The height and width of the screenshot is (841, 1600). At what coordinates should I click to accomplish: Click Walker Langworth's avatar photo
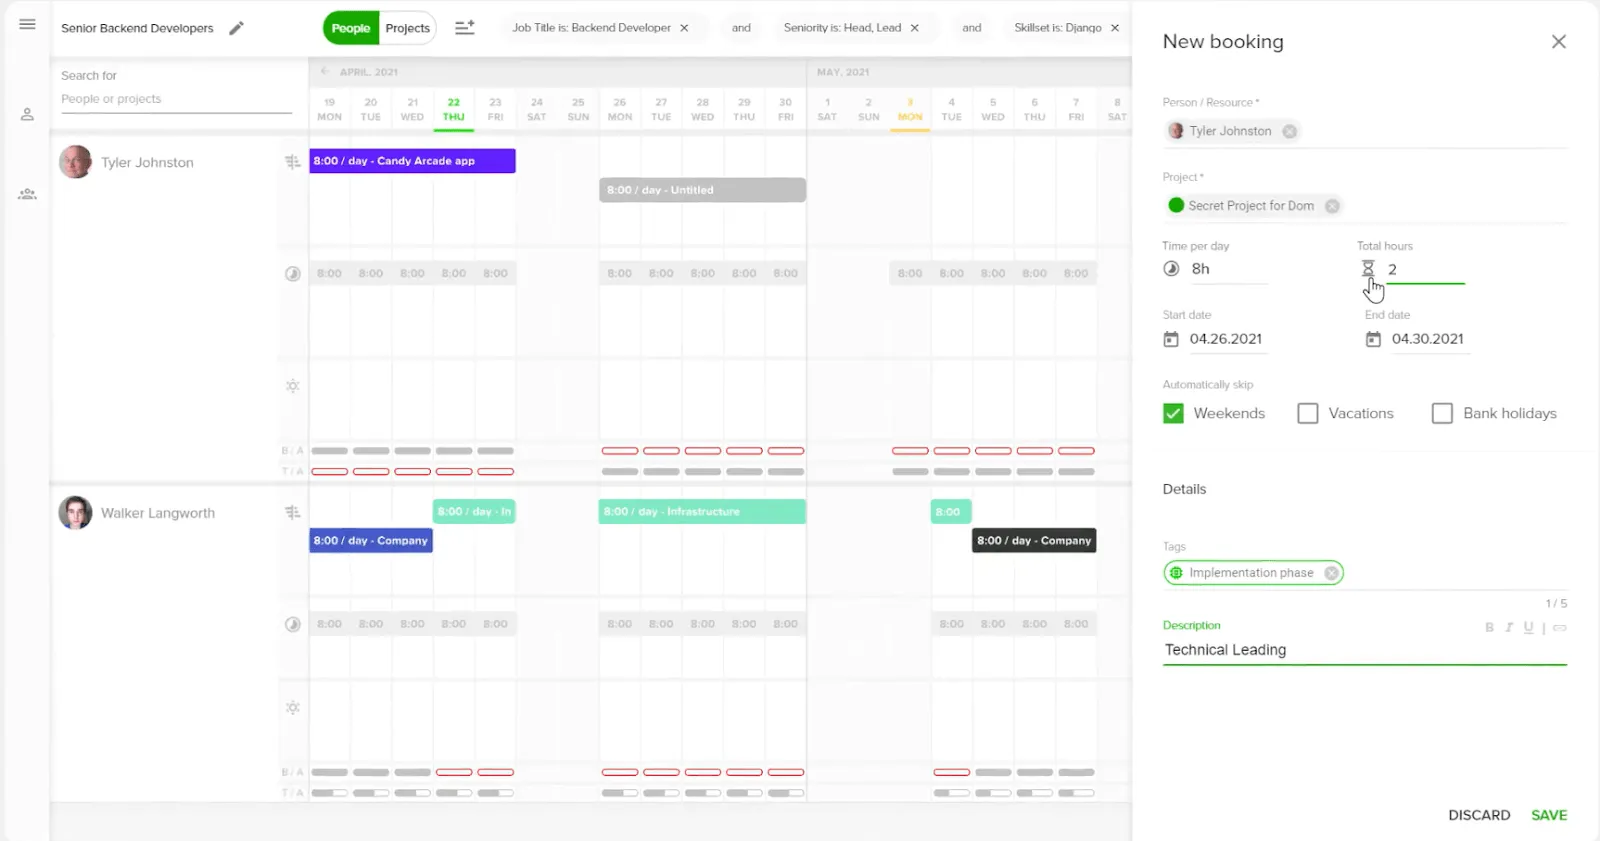(75, 512)
